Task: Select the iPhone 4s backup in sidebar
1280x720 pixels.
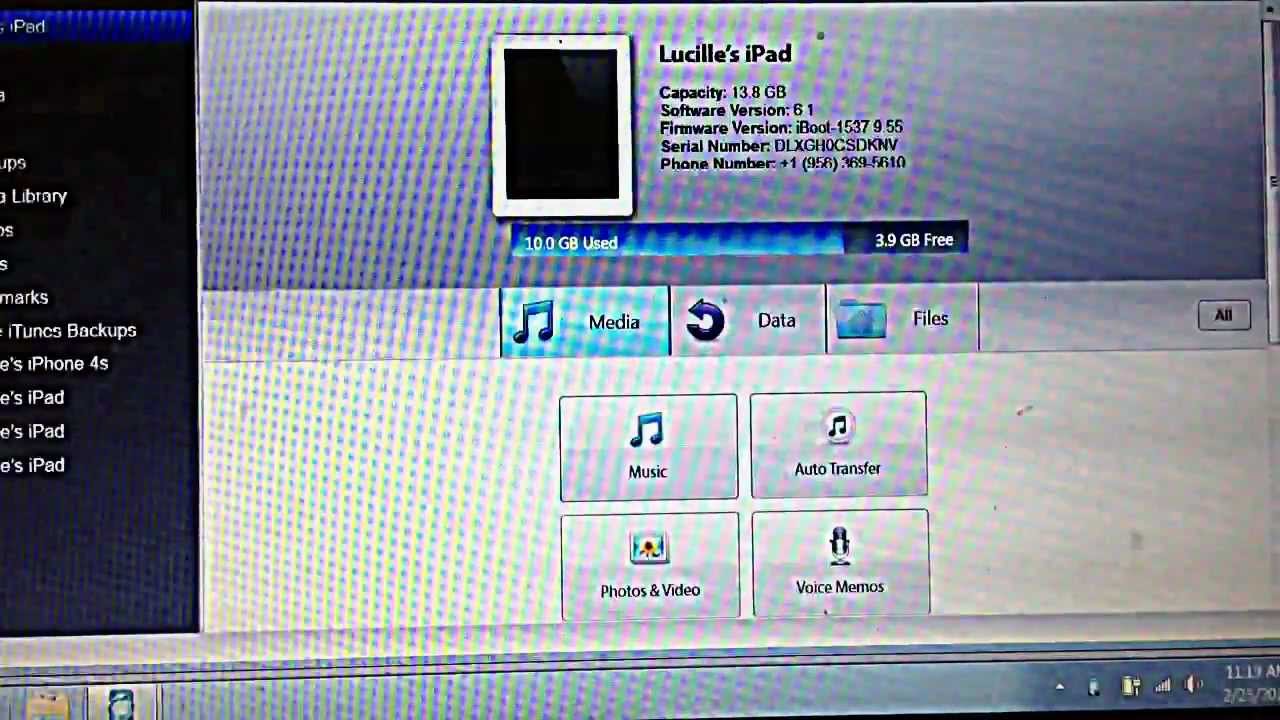Action: 54,363
